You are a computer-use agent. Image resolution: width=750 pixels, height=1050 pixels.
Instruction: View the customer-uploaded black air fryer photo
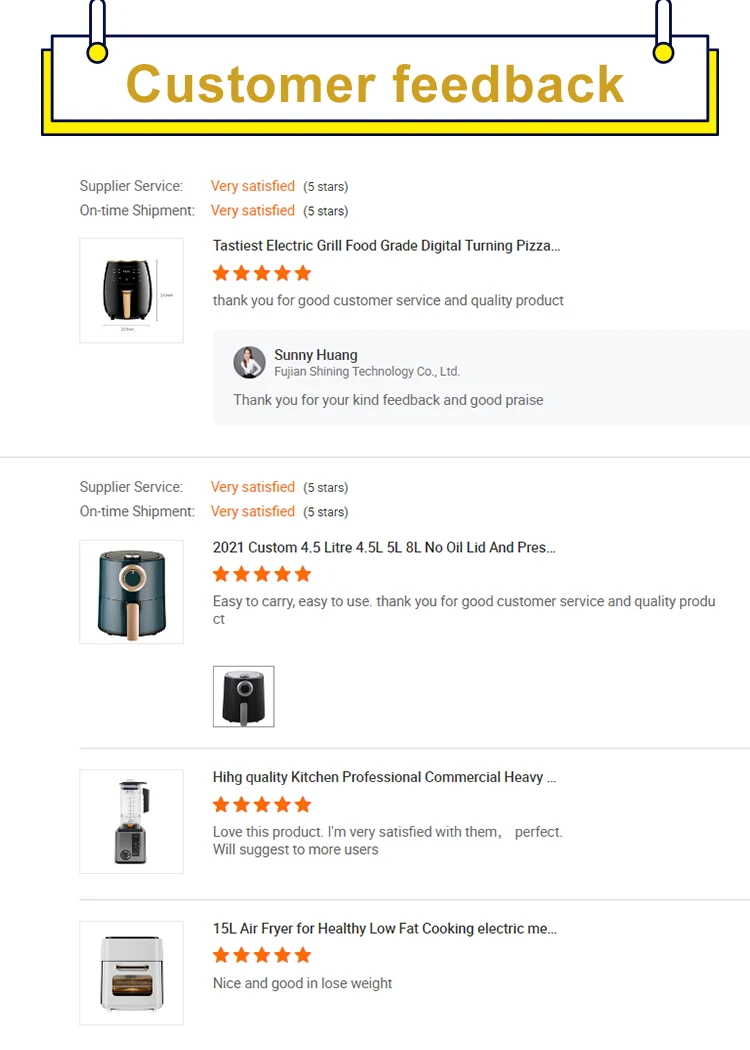point(243,696)
